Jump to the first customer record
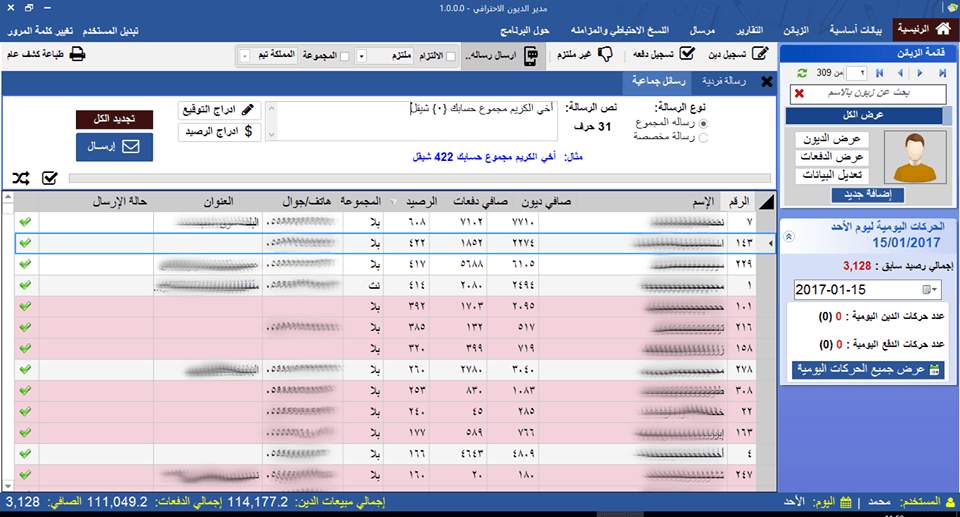Screen dimensions: 960x517 [880, 73]
